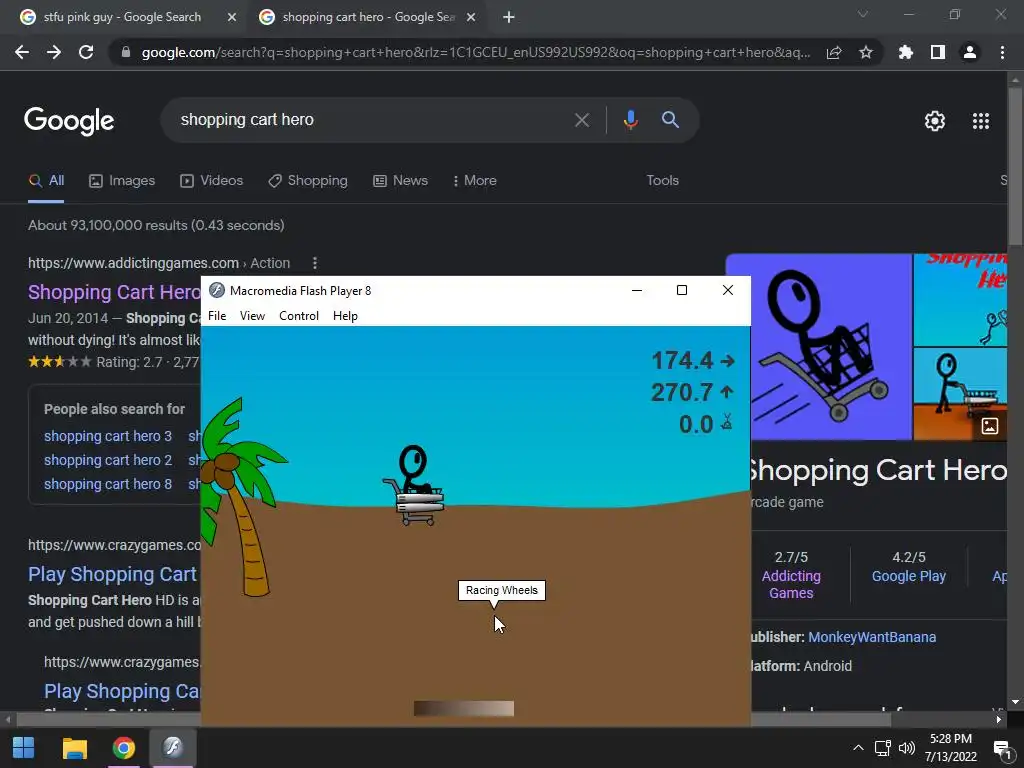Close the 'stfu pink guy' tab
Image resolution: width=1024 pixels, height=768 pixels.
pyautogui.click(x=232, y=17)
